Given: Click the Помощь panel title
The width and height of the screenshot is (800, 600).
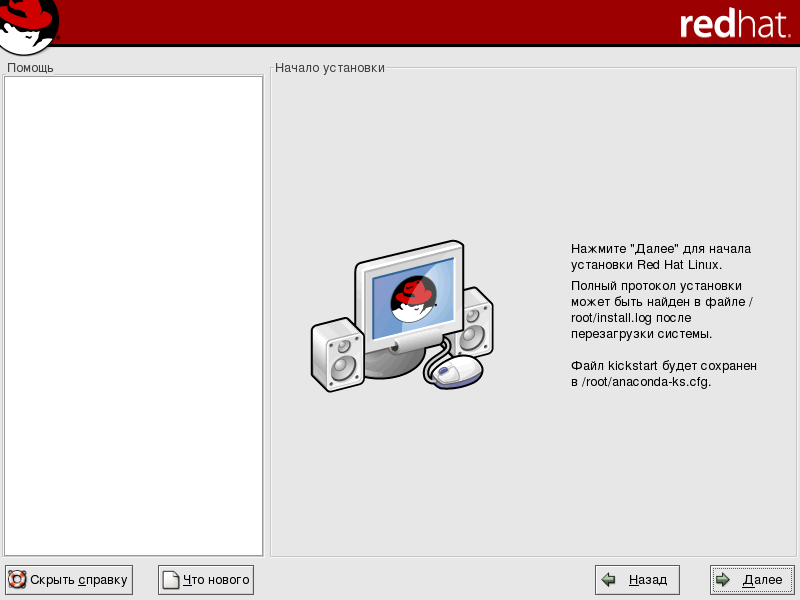Looking at the screenshot, I should click(x=30, y=67).
